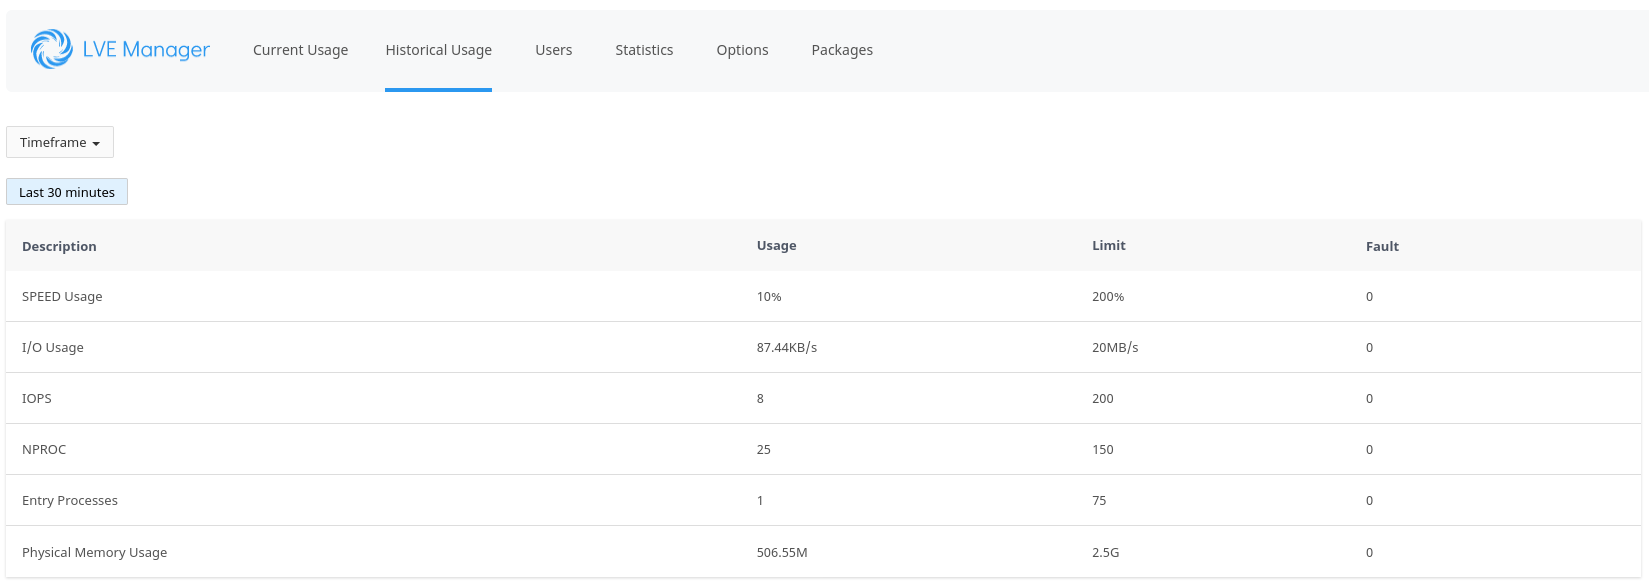1649x587 pixels.
Task: Click the Last 30 minutes badge
Action: pyautogui.click(x=67, y=192)
